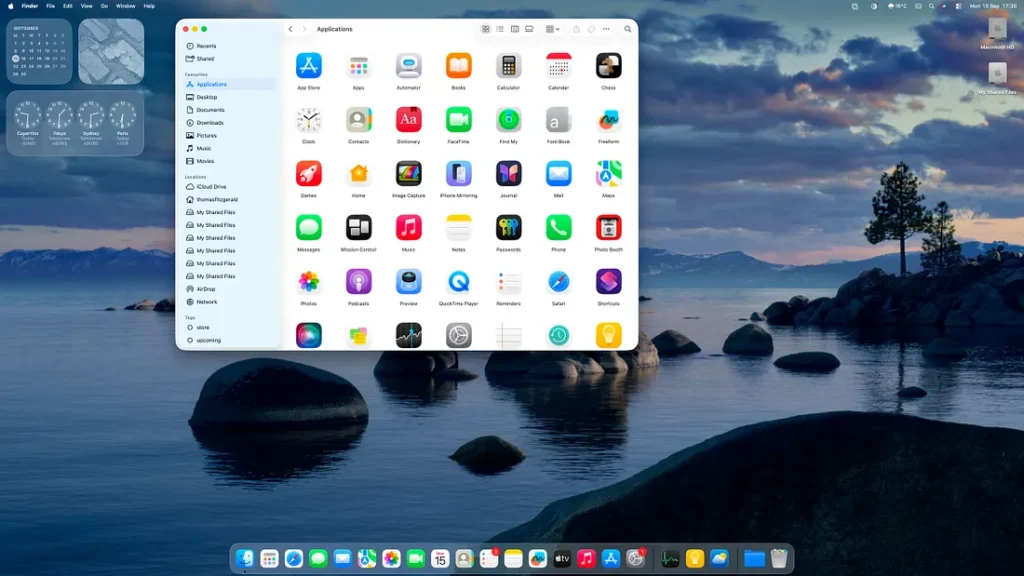Screen dimensions: 1024x576
Task: Switch Finder to list view
Action: tap(500, 29)
